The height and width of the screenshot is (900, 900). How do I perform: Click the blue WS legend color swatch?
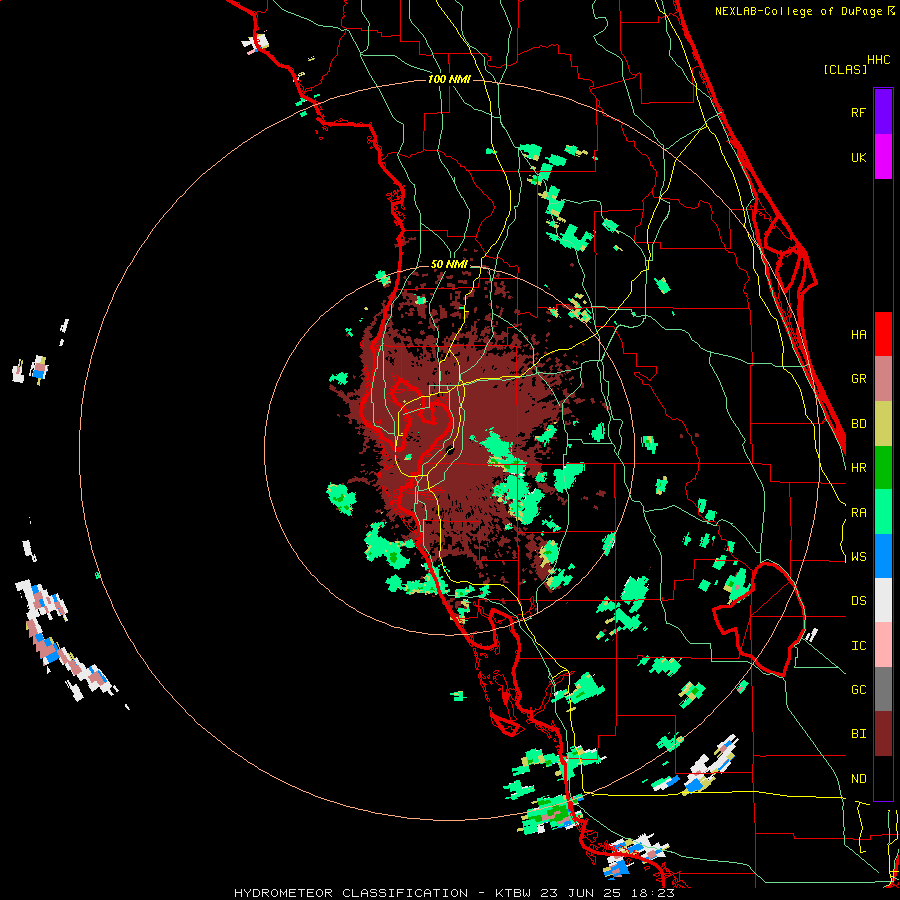883,556
